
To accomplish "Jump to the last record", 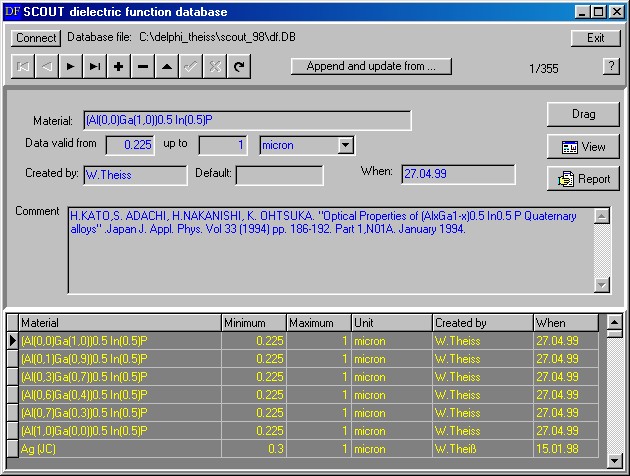I will click(94, 67).
